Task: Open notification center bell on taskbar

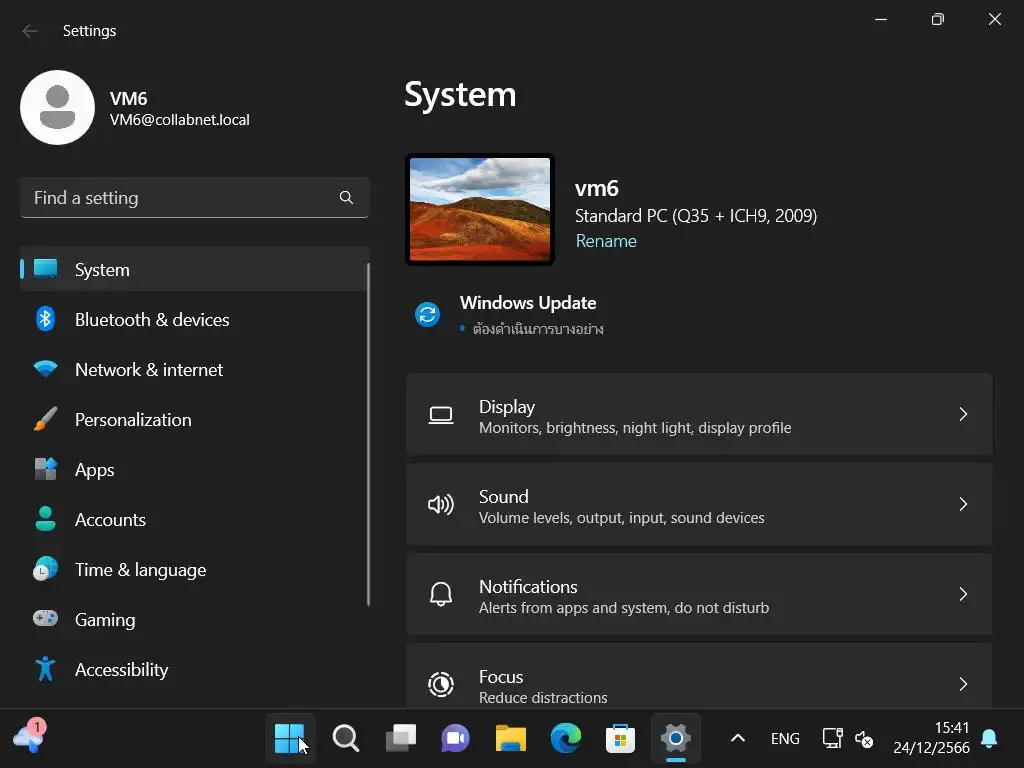Action: [989, 739]
